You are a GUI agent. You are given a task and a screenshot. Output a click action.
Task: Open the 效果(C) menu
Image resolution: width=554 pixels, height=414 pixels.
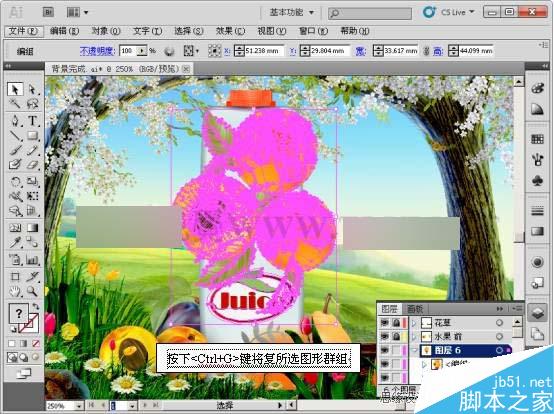(x=230, y=31)
